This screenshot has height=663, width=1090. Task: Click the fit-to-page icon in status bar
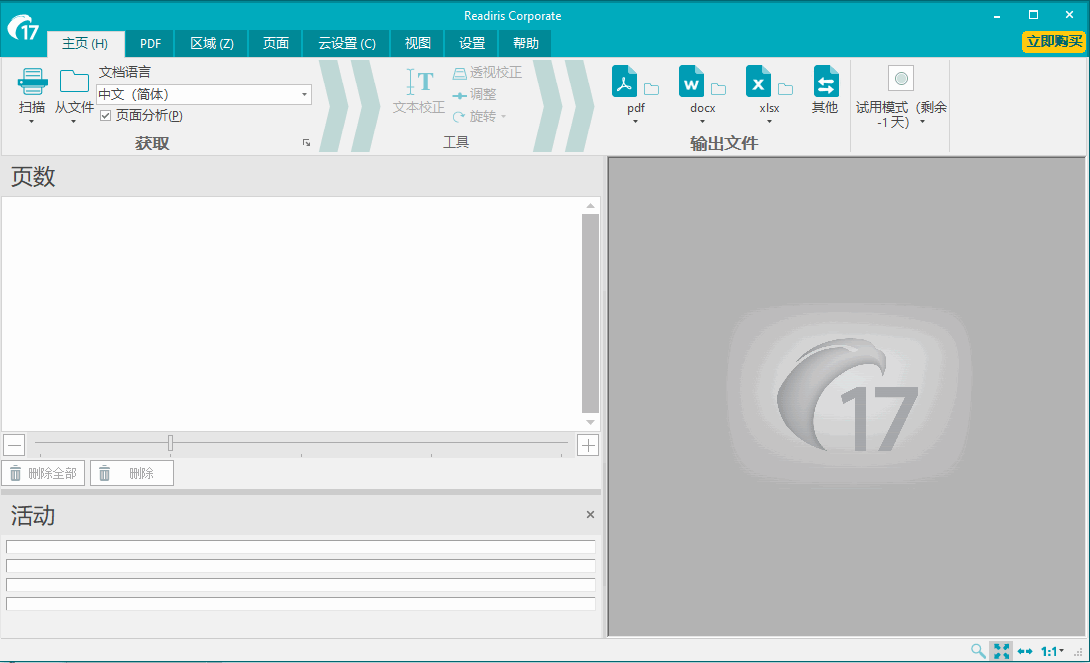(x=1001, y=651)
